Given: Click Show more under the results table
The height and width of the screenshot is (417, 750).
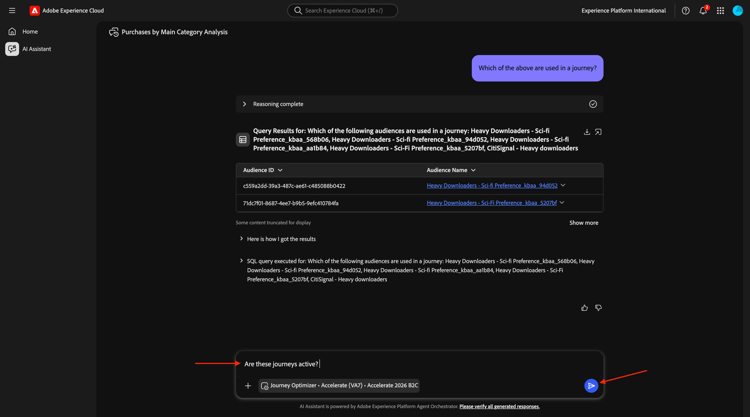Looking at the screenshot, I should click(584, 223).
